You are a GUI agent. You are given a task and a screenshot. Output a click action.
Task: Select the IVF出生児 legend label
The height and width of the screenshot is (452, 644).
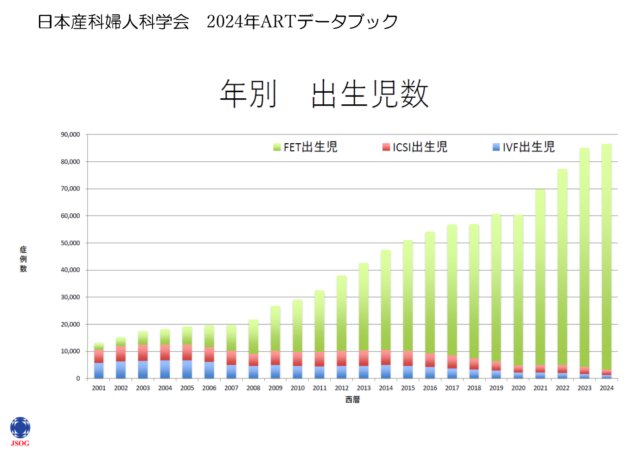coord(529,147)
